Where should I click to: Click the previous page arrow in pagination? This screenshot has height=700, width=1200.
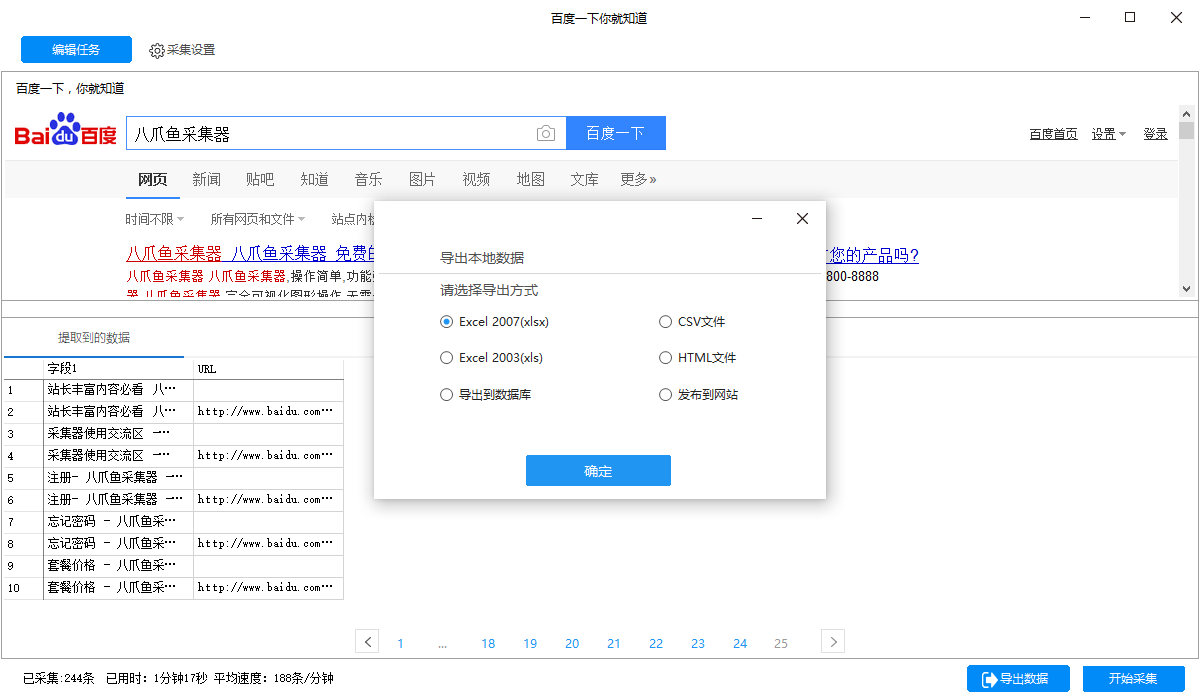pyautogui.click(x=367, y=642)
